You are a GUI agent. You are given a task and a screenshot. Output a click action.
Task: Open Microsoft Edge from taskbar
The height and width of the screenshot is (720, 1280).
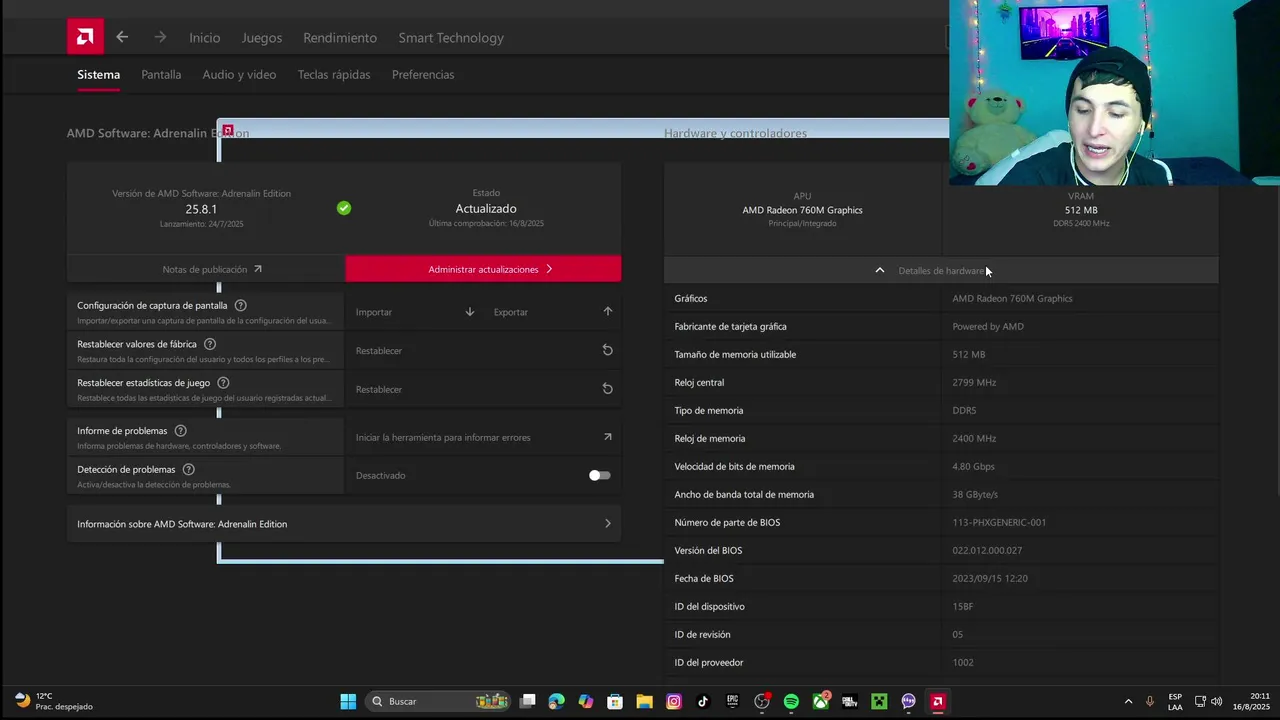pos(556,701)
